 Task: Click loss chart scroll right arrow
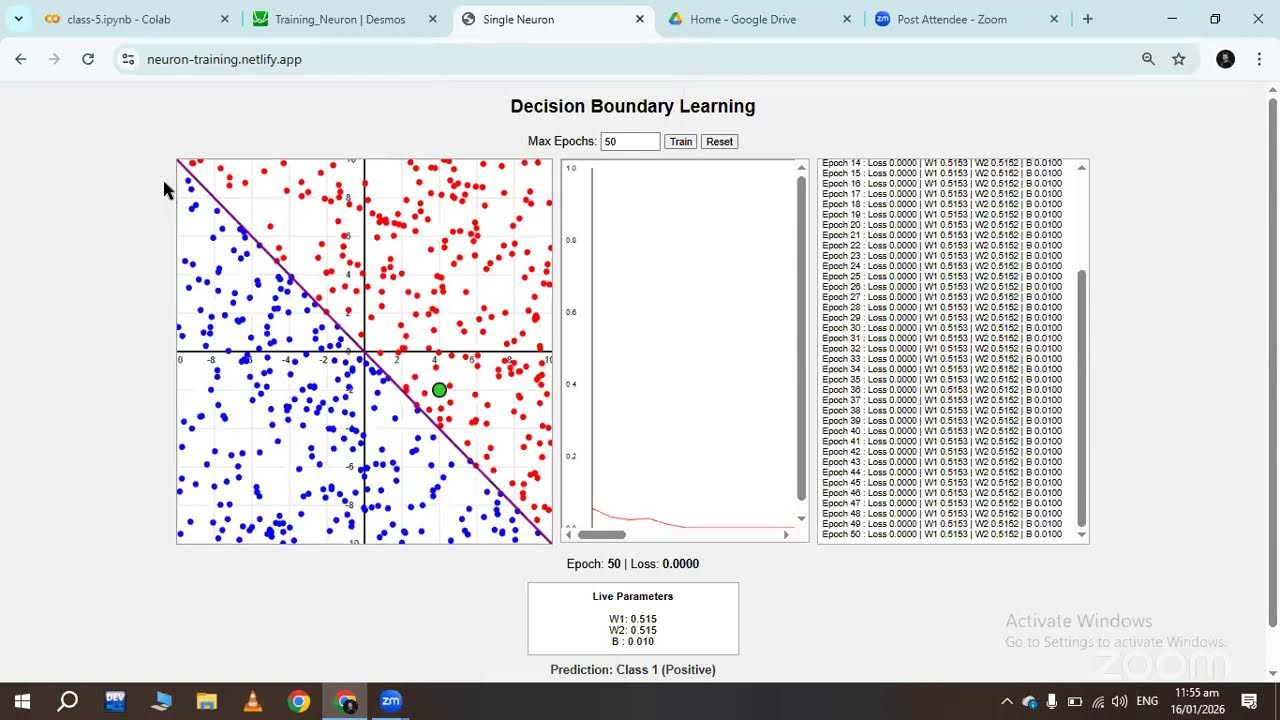[786, 535]
